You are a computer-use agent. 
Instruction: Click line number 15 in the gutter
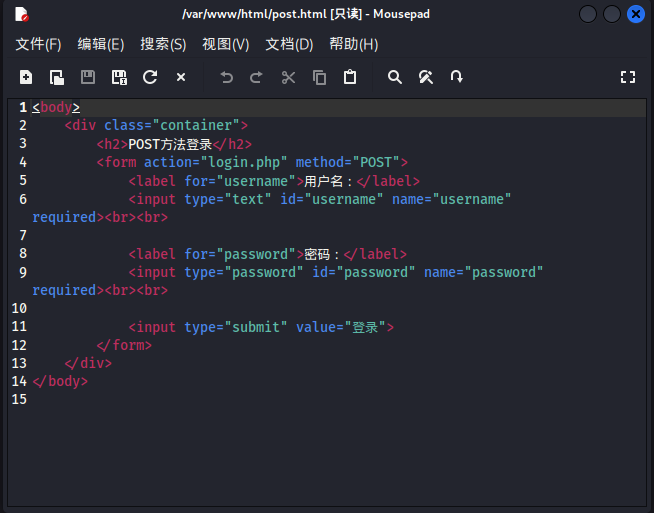[x=19, y=400]
